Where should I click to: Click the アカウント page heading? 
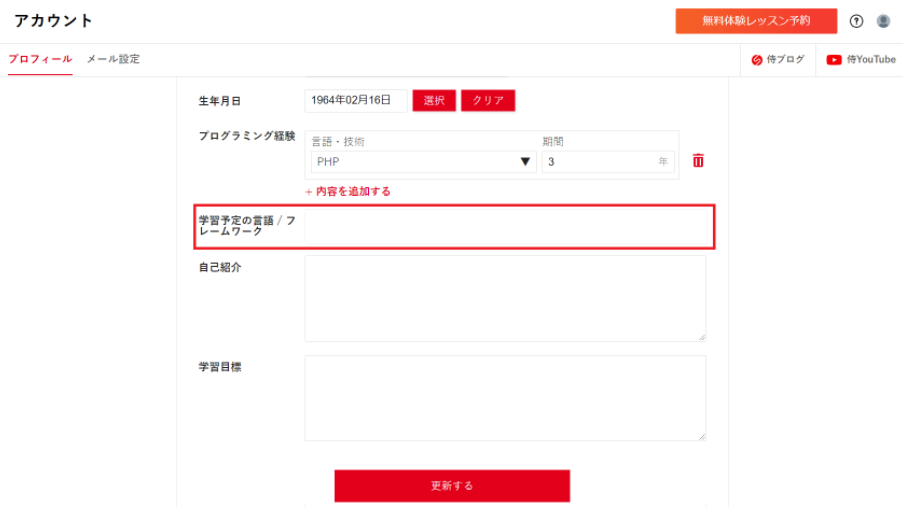(54, 21)
